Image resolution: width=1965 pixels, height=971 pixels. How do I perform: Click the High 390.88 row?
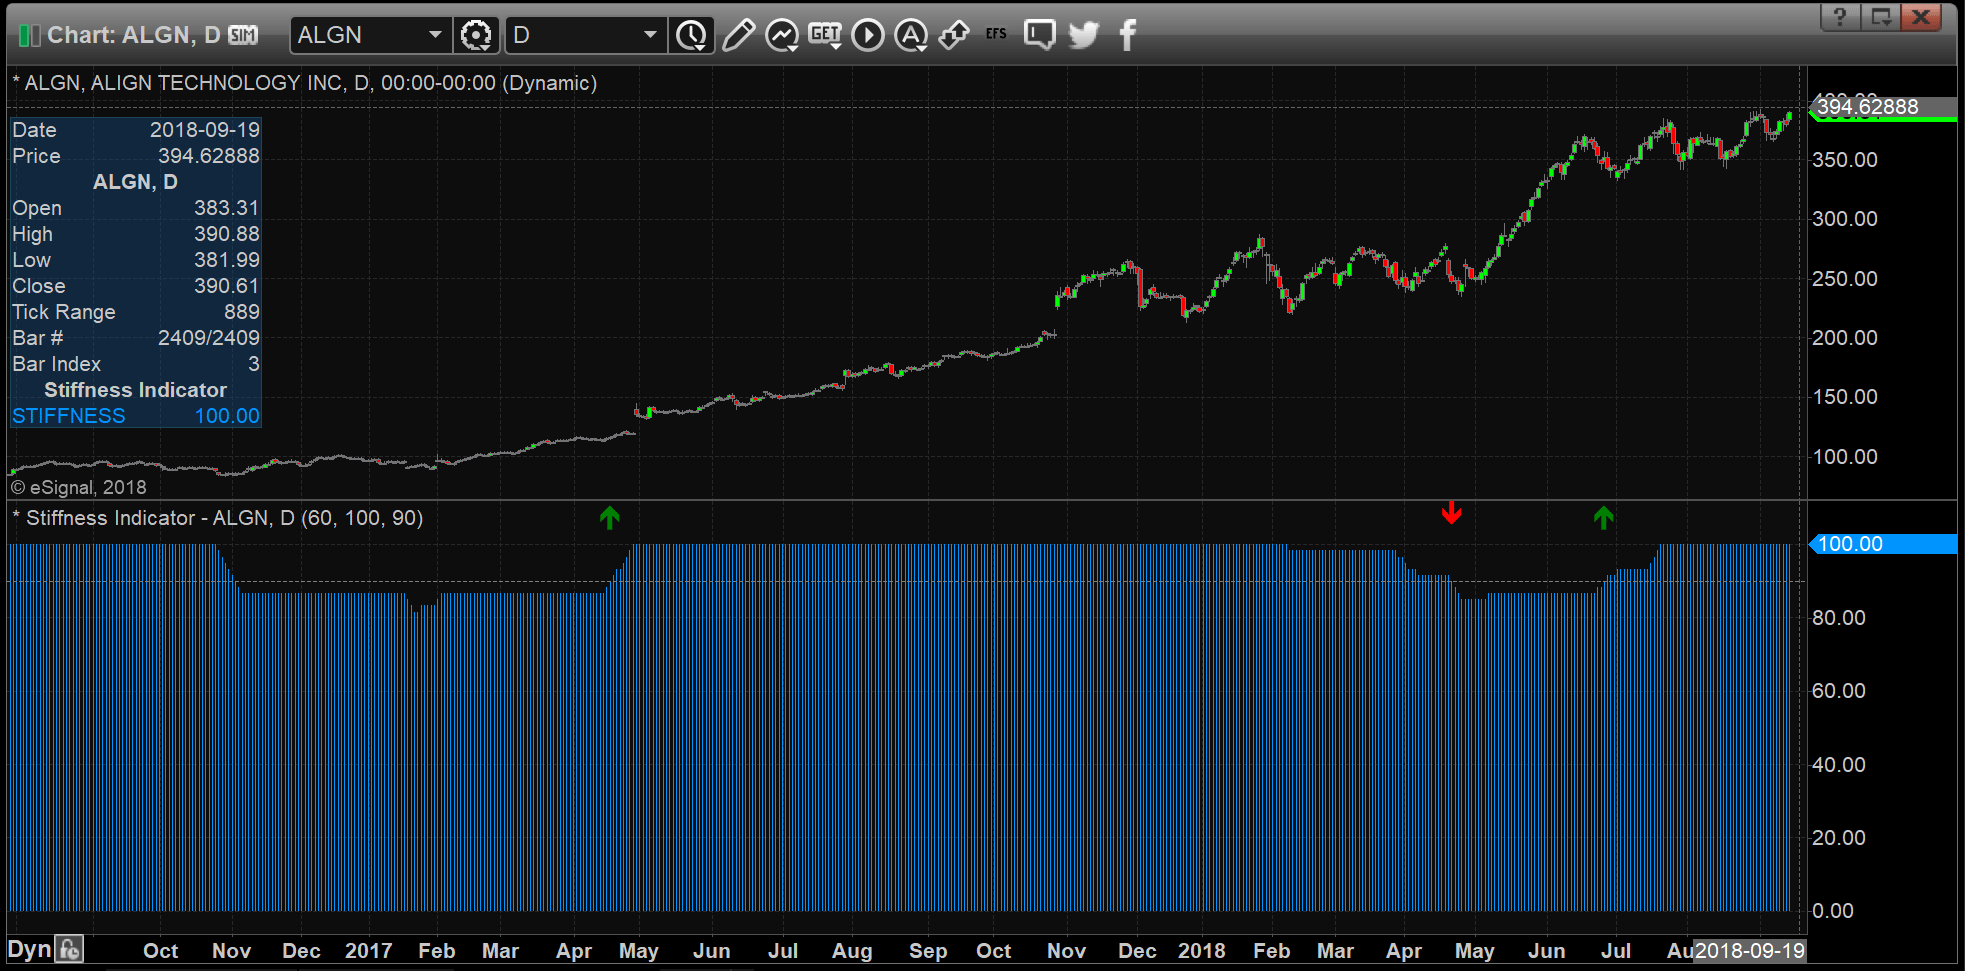coord(136,234)
